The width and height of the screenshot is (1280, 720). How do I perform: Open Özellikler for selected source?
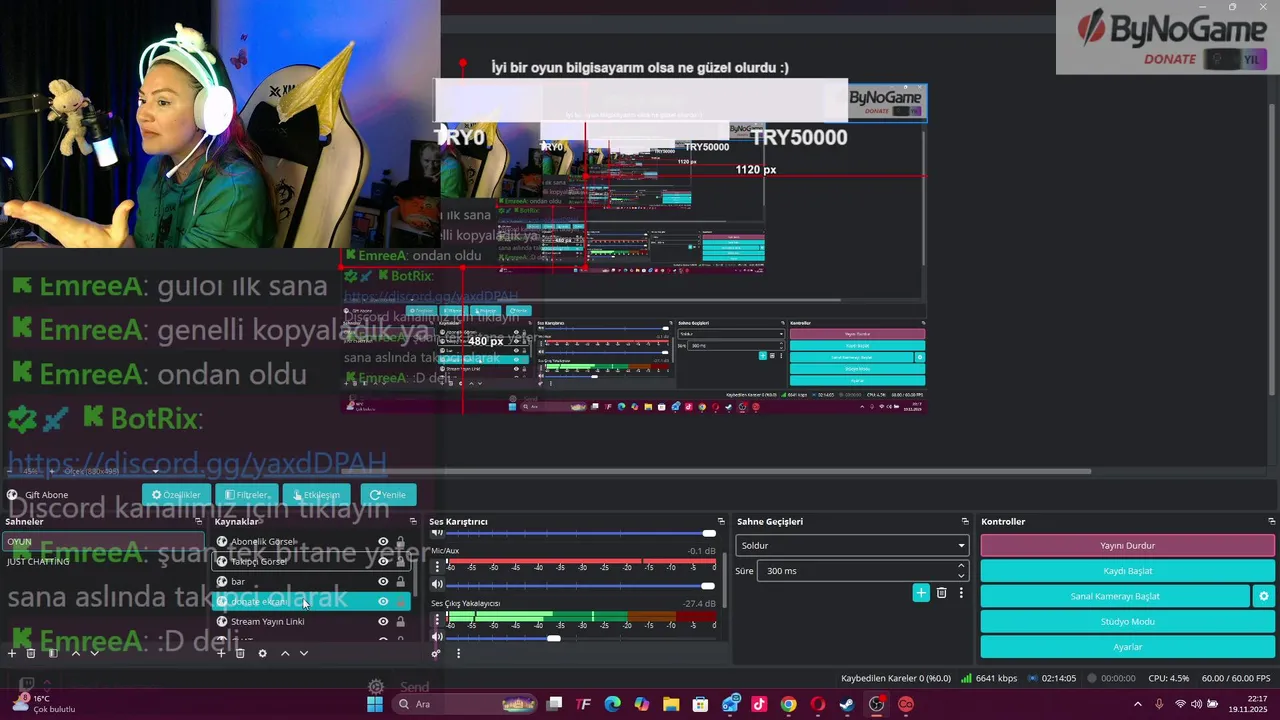point(176,495)
